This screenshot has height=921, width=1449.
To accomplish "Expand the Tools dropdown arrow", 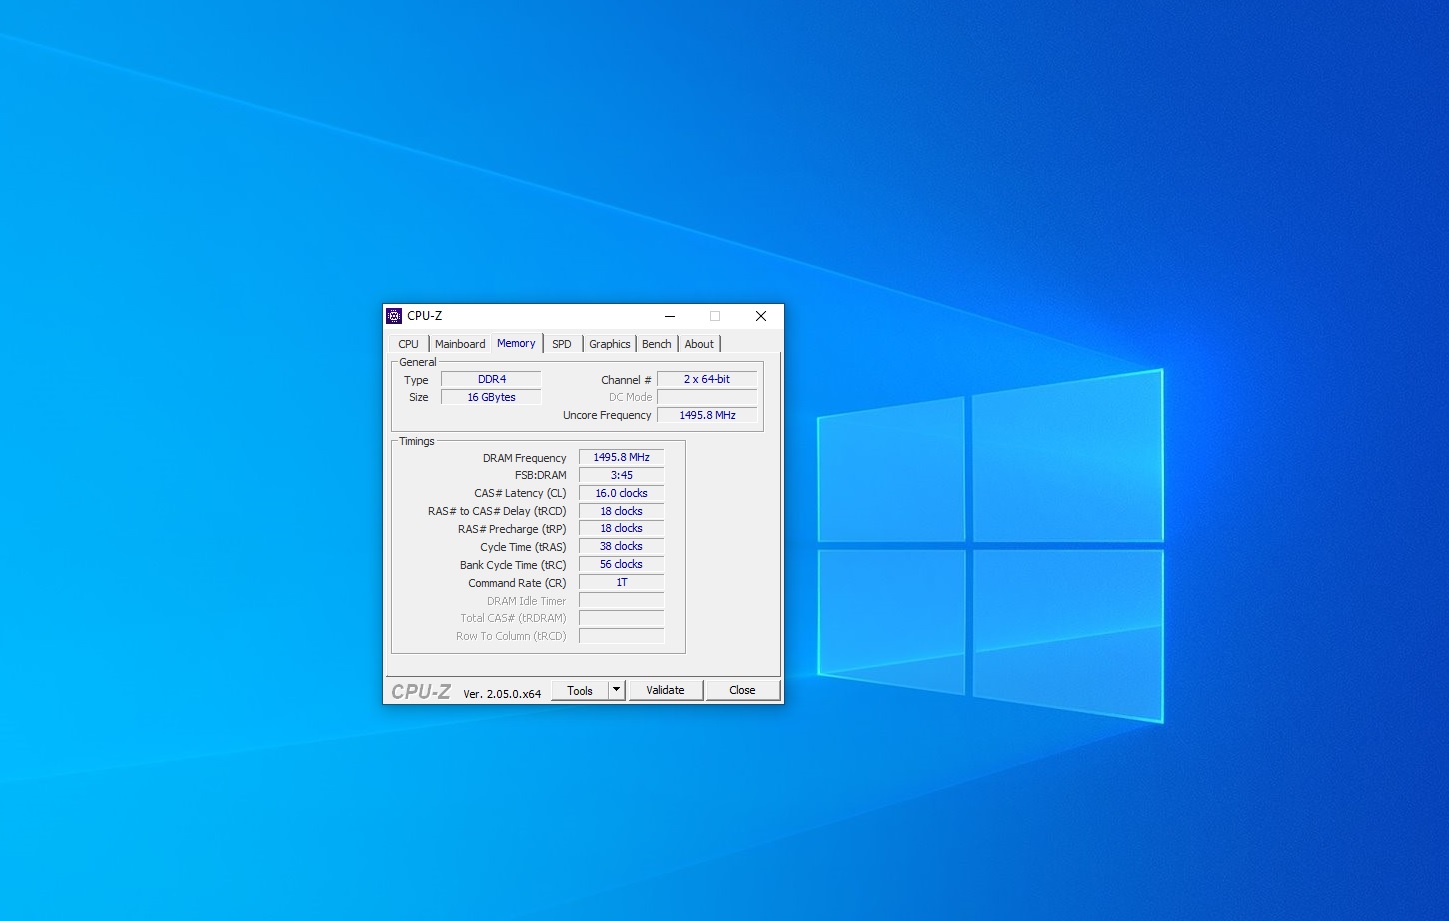I will pyautogui.click(x=617, y=690).
